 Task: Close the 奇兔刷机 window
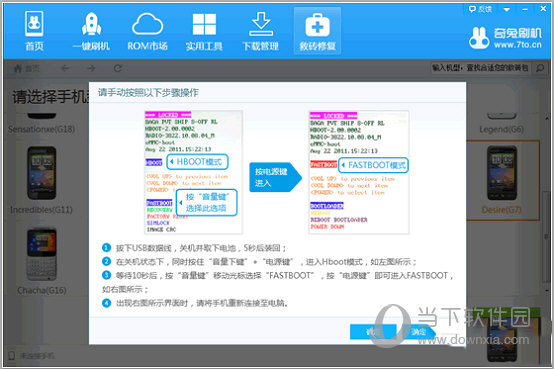click(543, 9)
